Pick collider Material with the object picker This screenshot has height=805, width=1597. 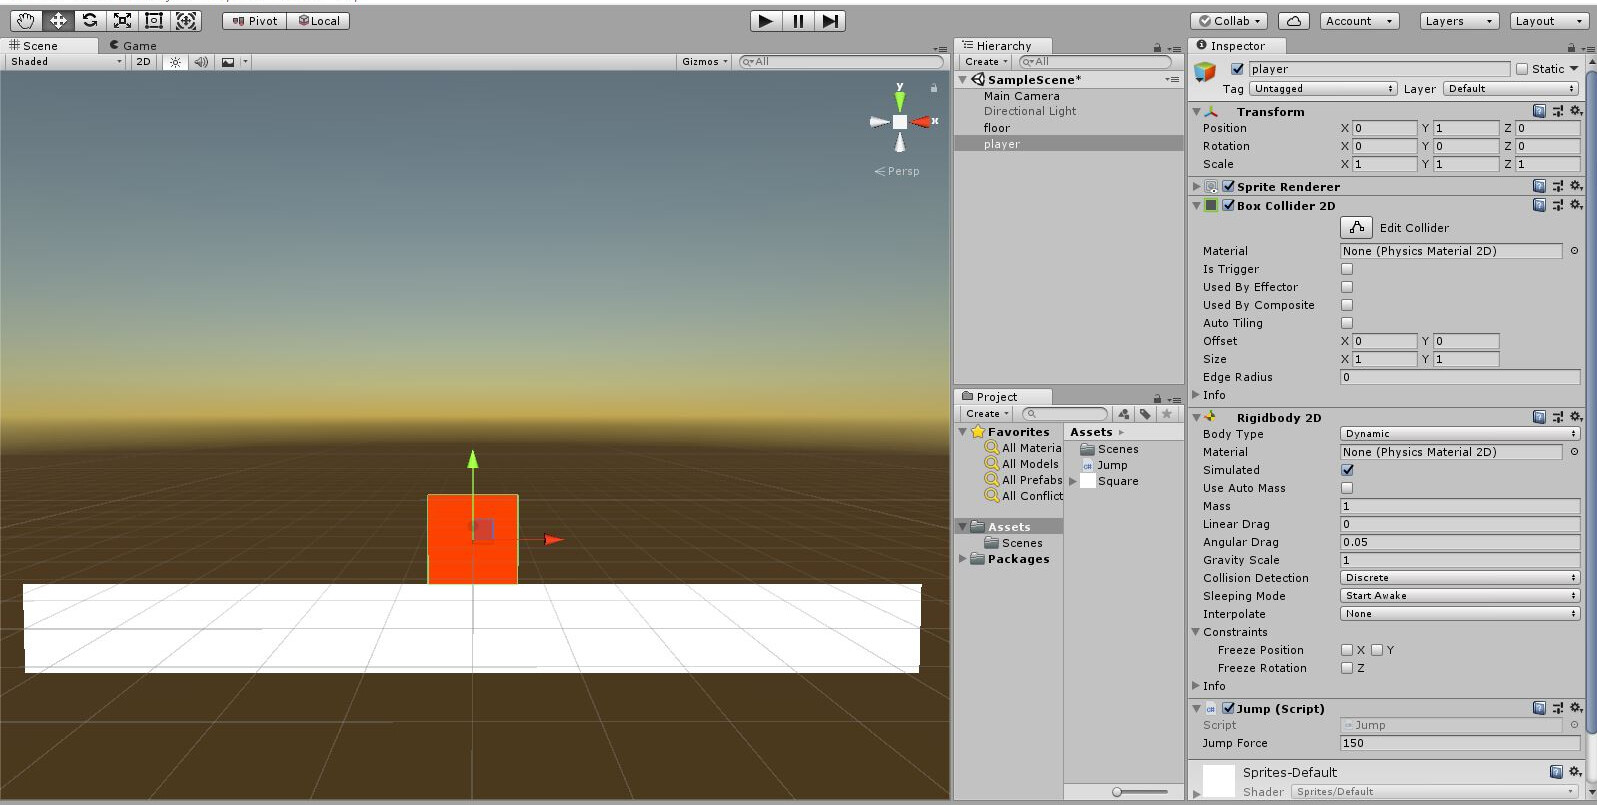click(x=1574, y=251)
